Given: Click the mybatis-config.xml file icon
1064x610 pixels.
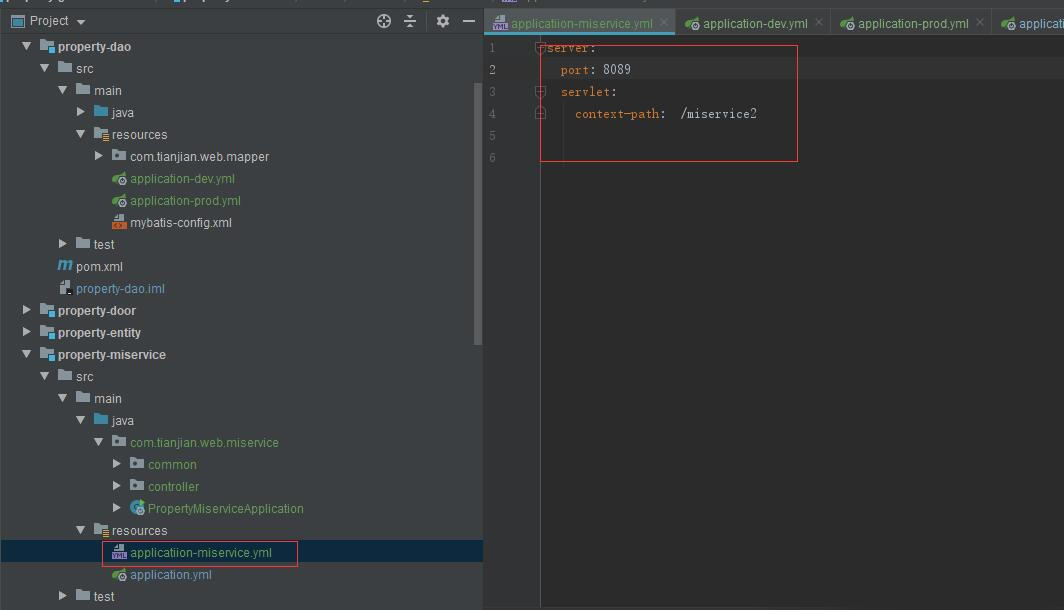Looking at the screenshot, I should (119, 222).
